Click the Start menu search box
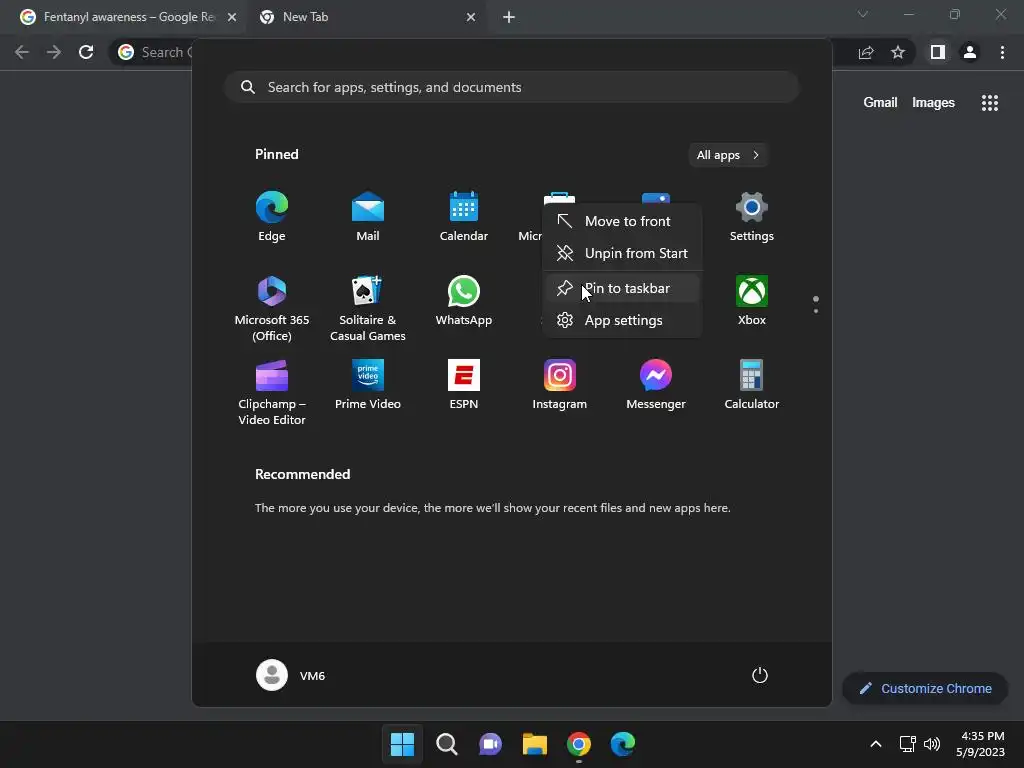The width and height of the screenshot is (1024, 768). (512, 88)
